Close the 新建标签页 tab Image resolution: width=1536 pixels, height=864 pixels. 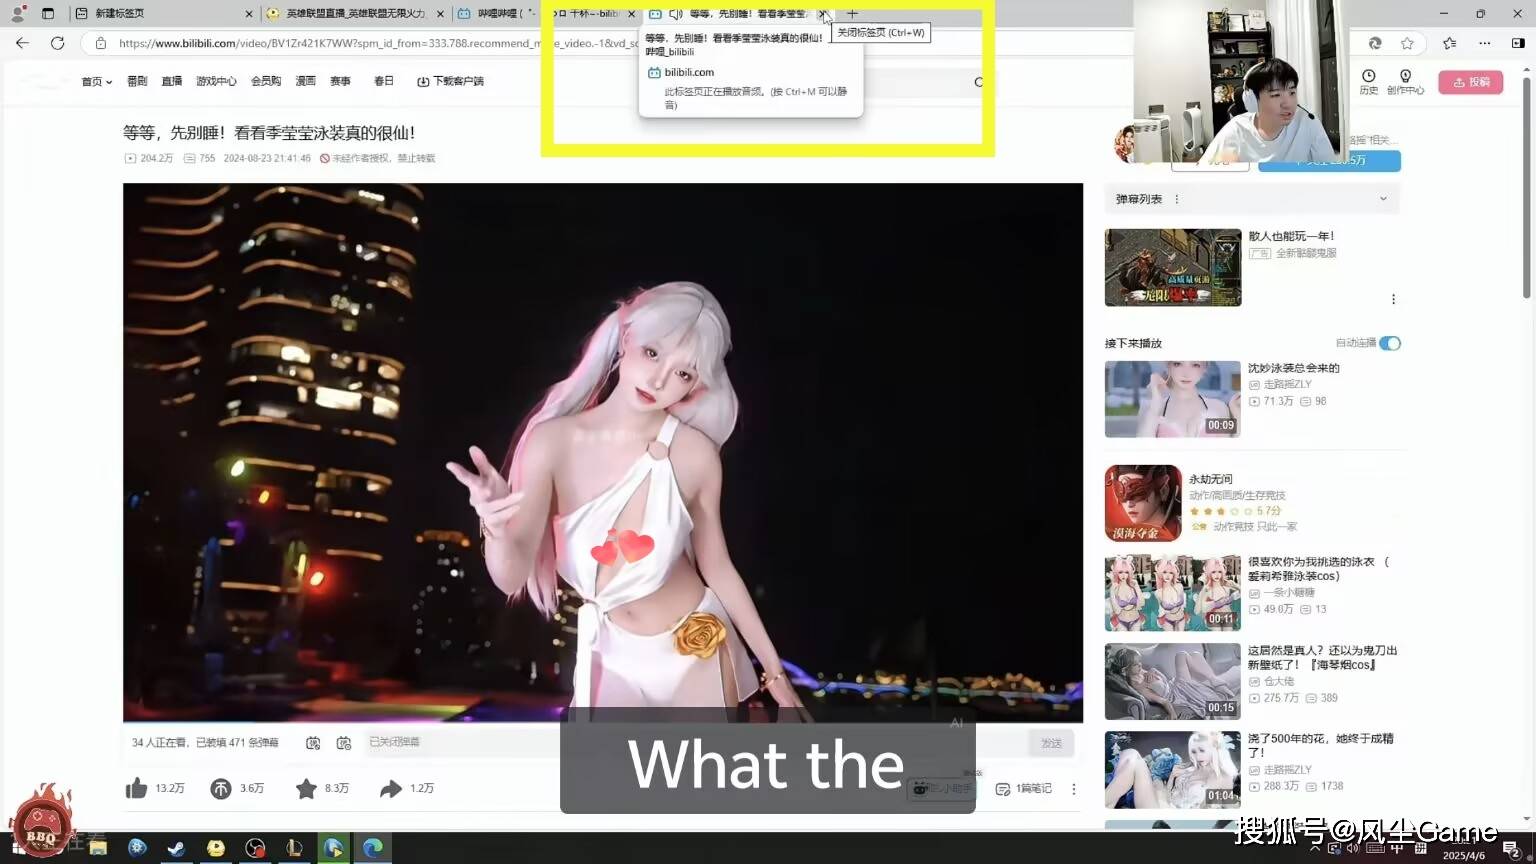click(x=249, y=14)
